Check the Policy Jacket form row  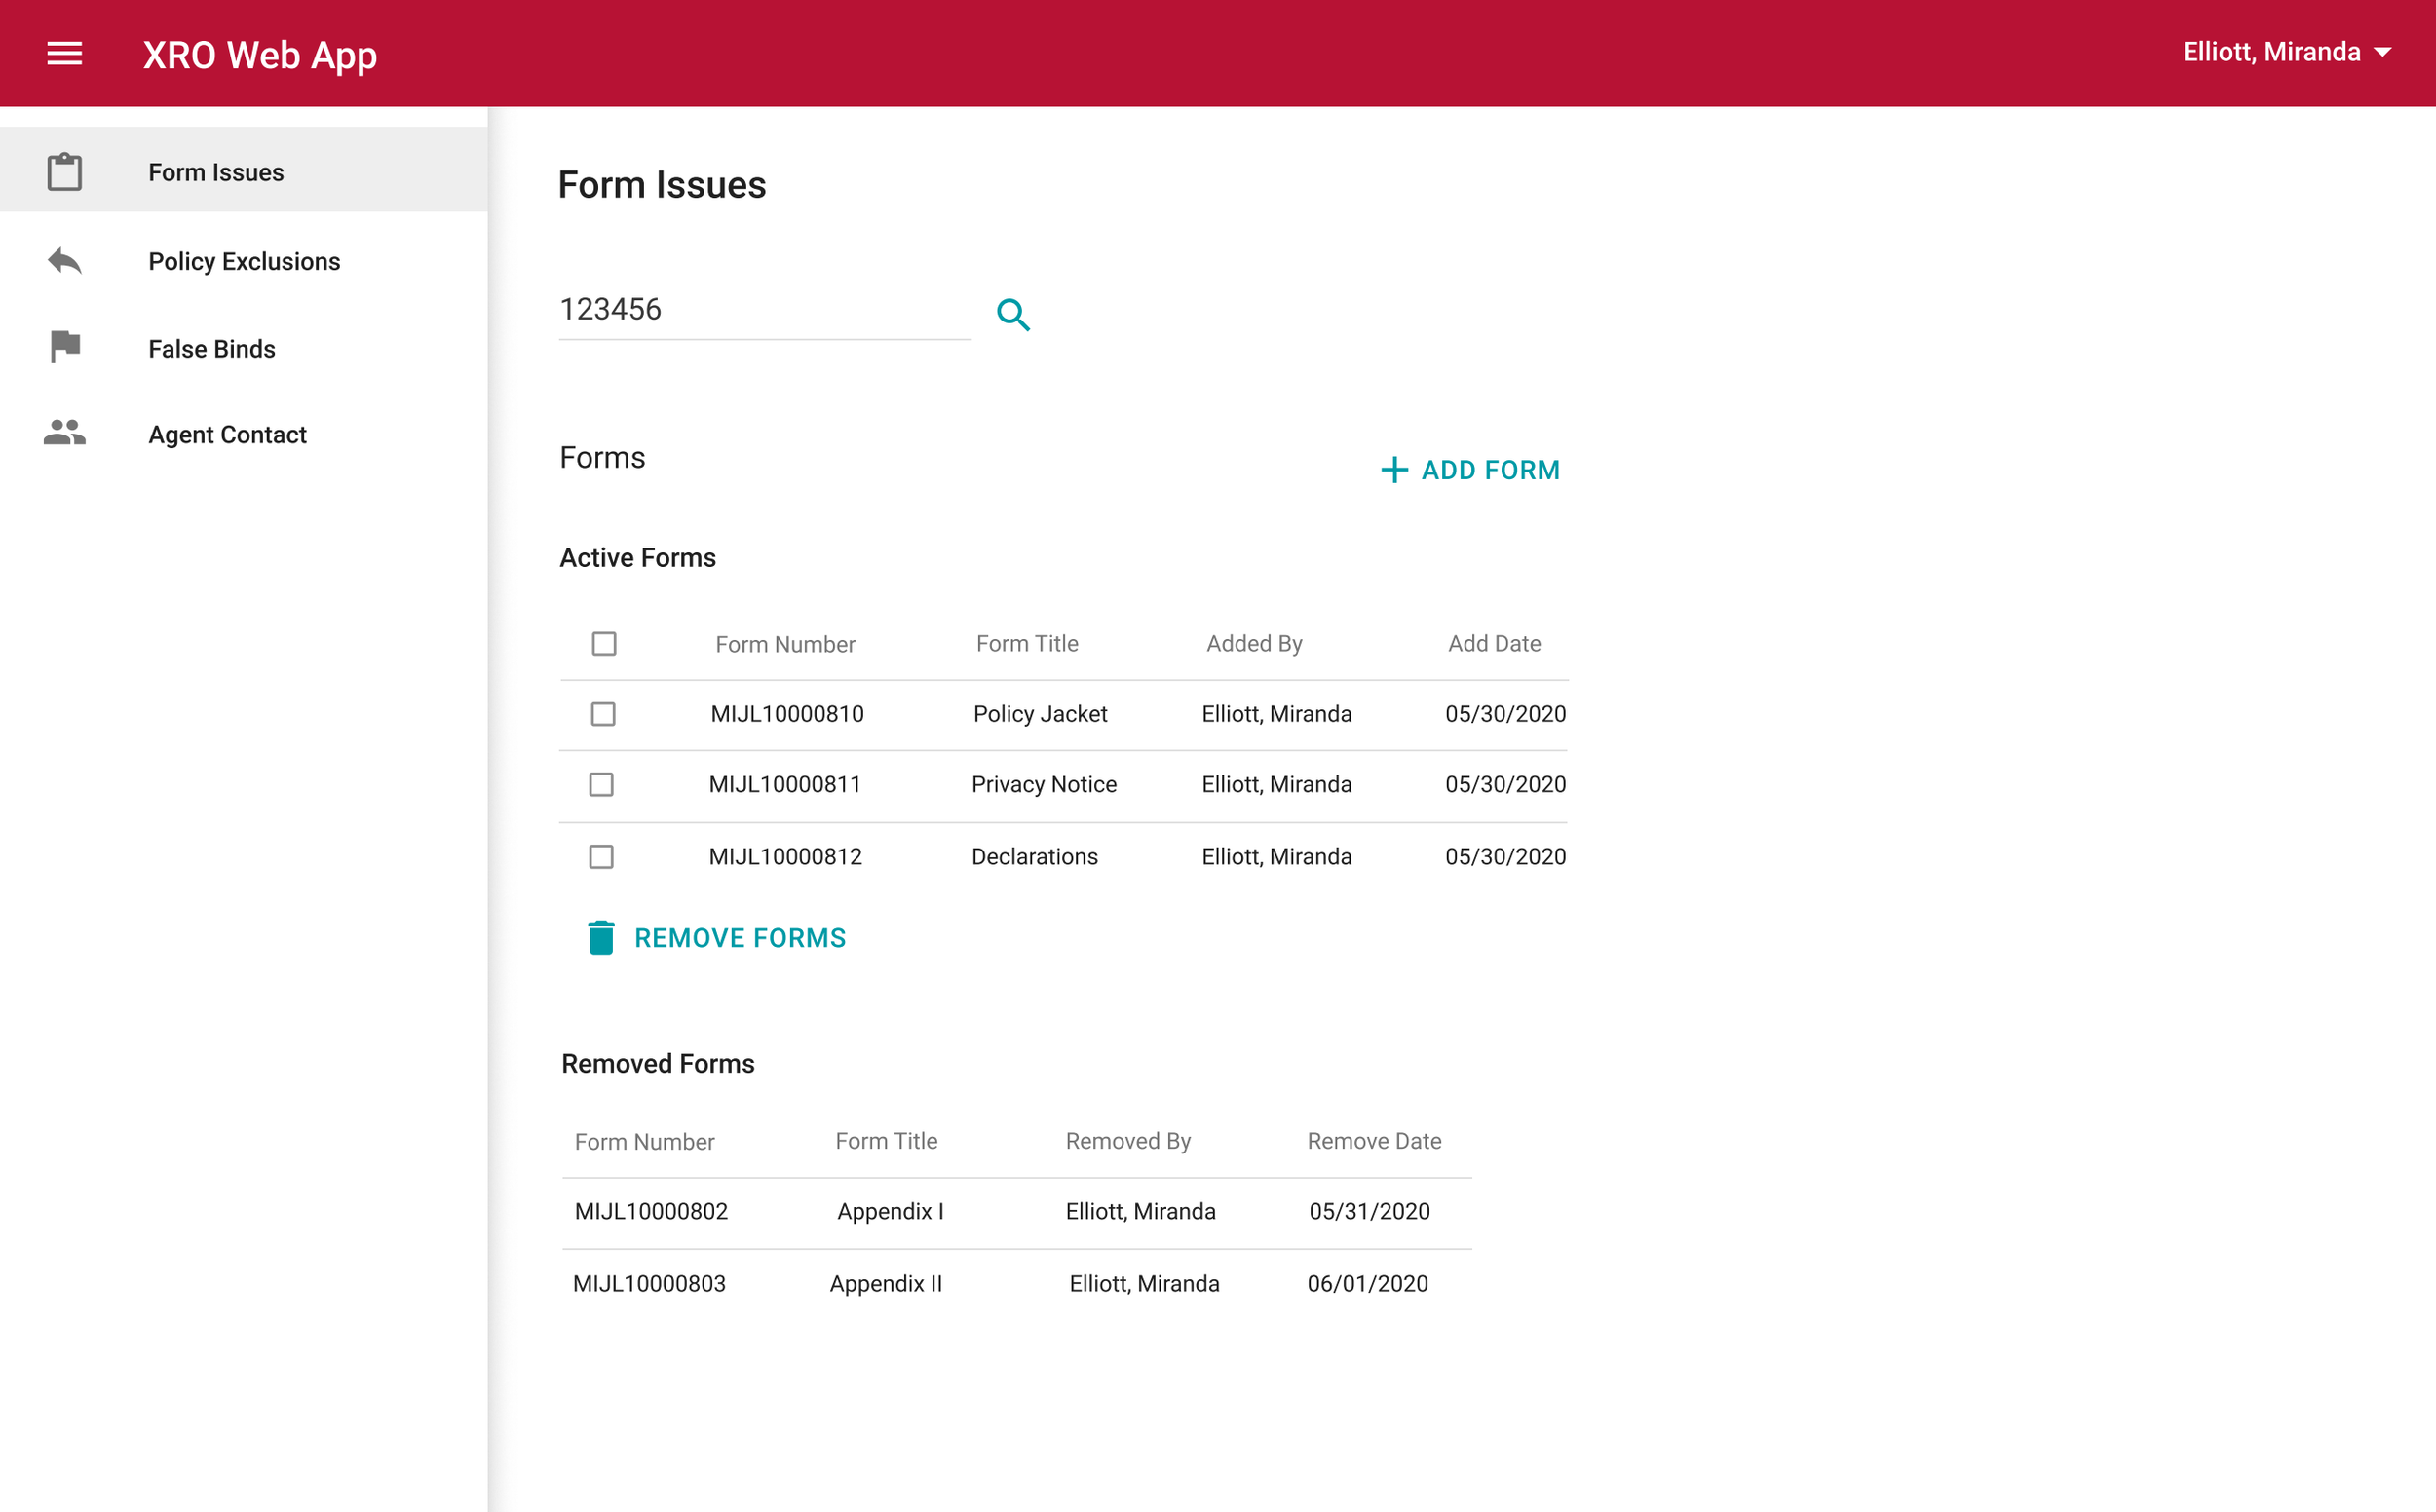[602, 714]
